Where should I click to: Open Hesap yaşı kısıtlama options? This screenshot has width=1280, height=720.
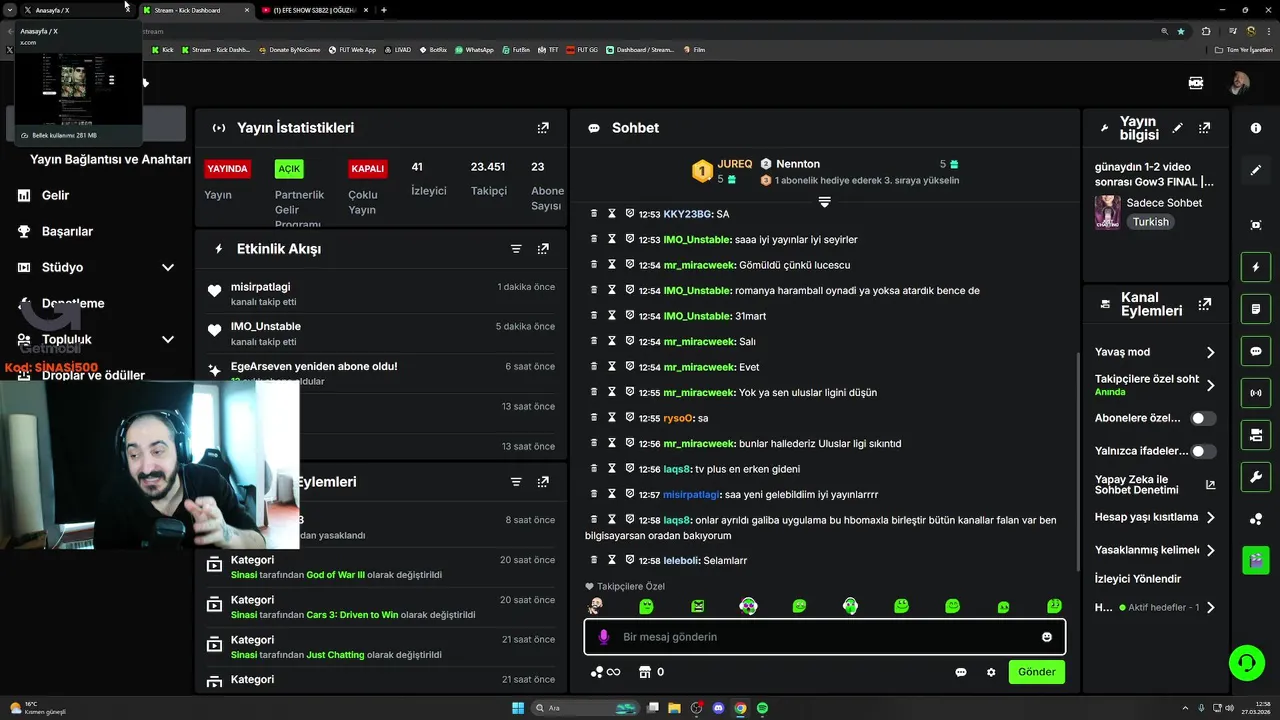pyautogui.click(x=1155, y=517)
